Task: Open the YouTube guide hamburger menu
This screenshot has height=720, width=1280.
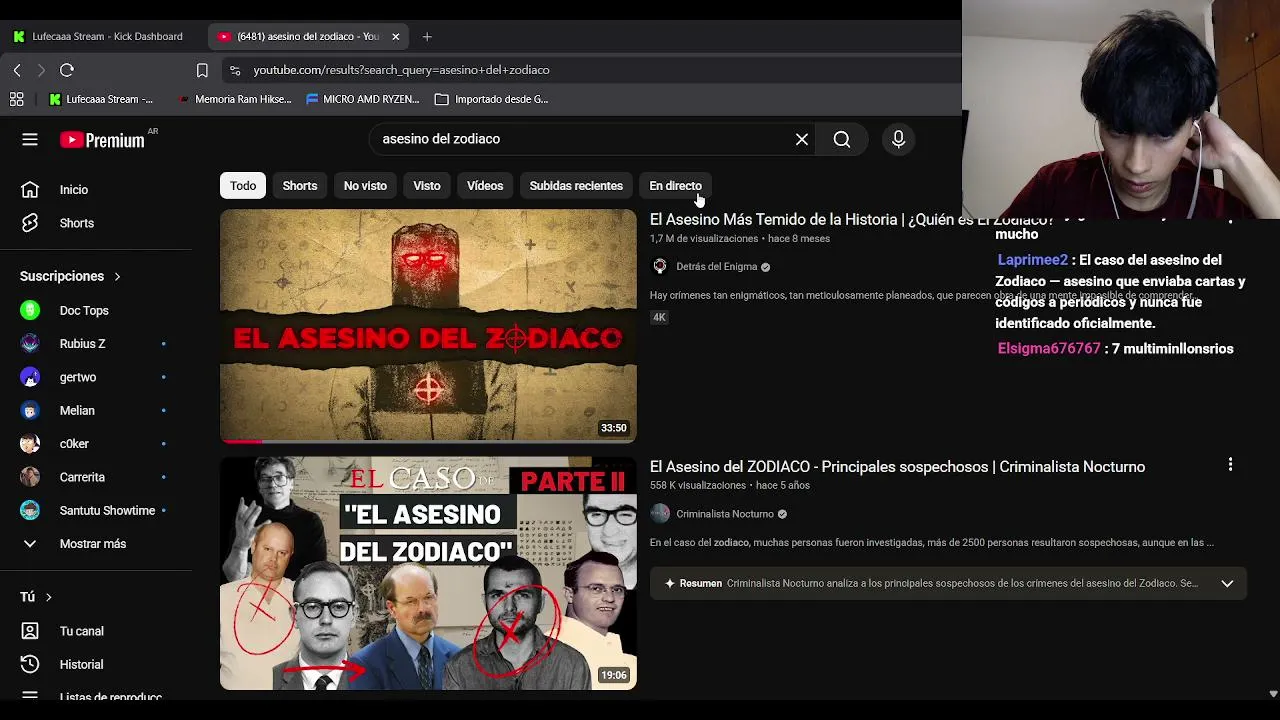Action: coord(30,140)
